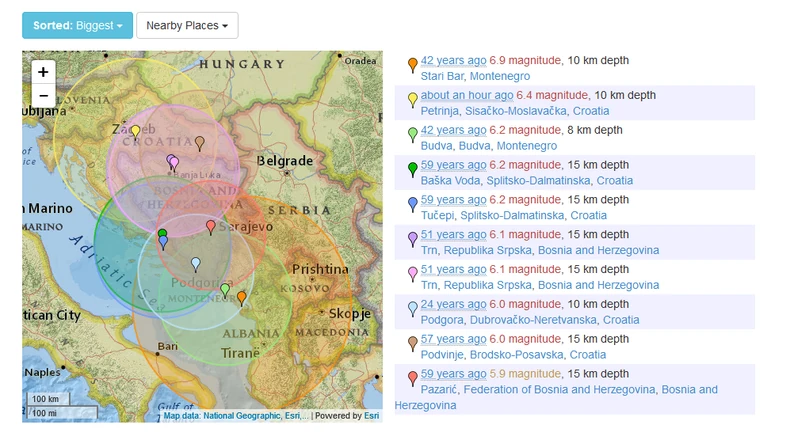Select the brown map marker in eastern Croatia
The image size is (790, 440).
click(200, 144)
